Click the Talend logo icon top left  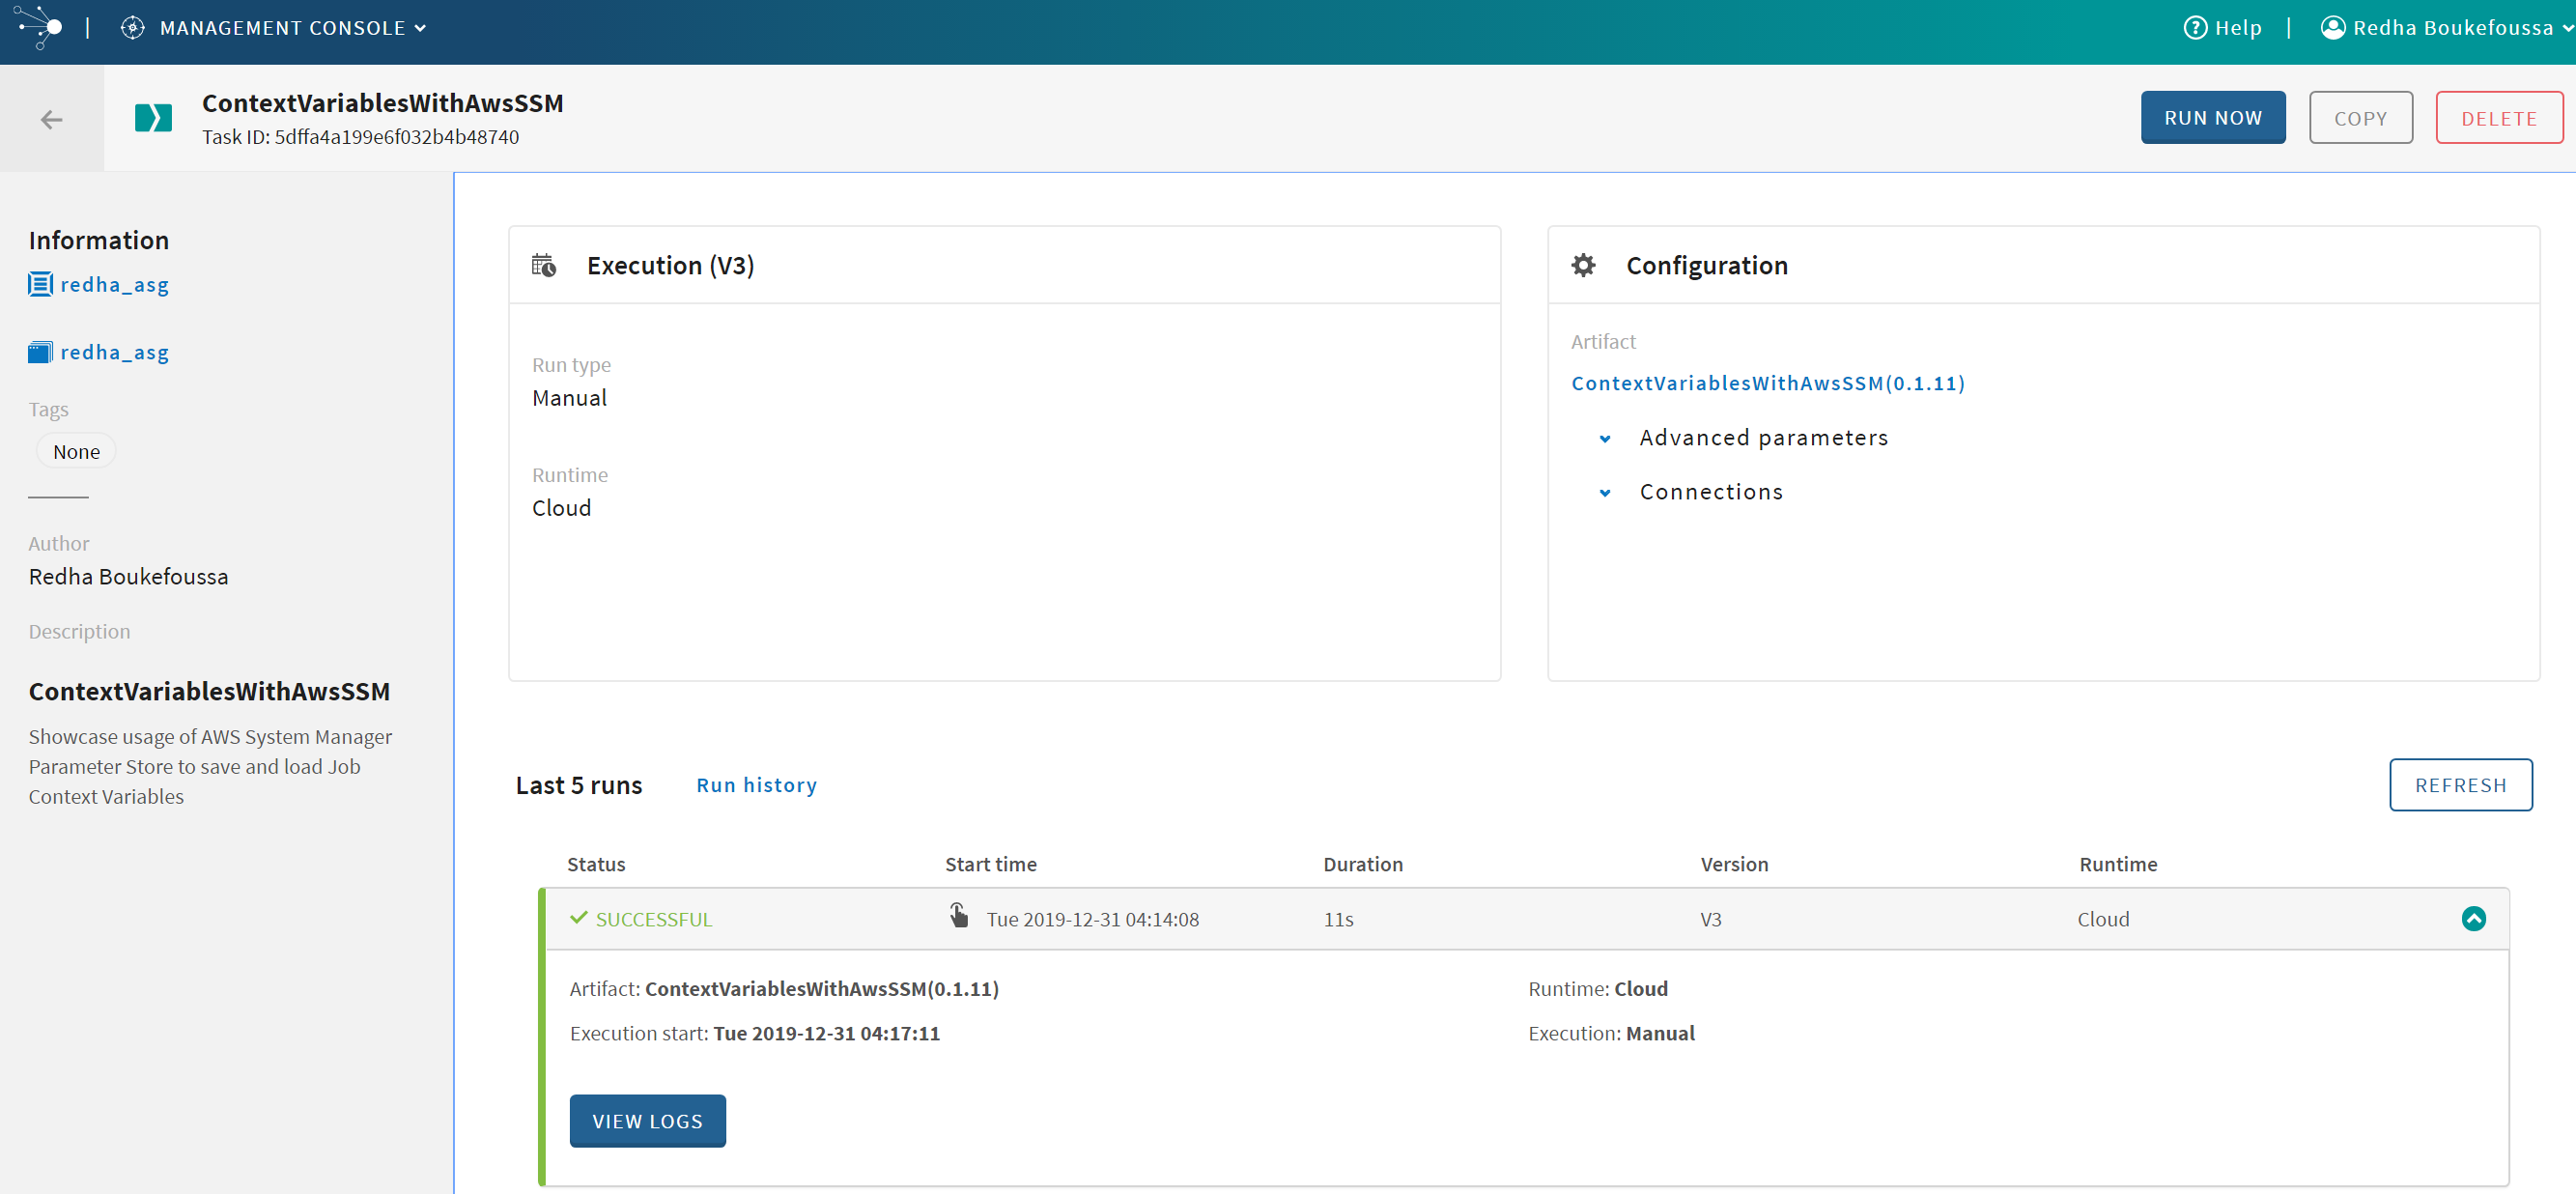(x=38, y=27)
